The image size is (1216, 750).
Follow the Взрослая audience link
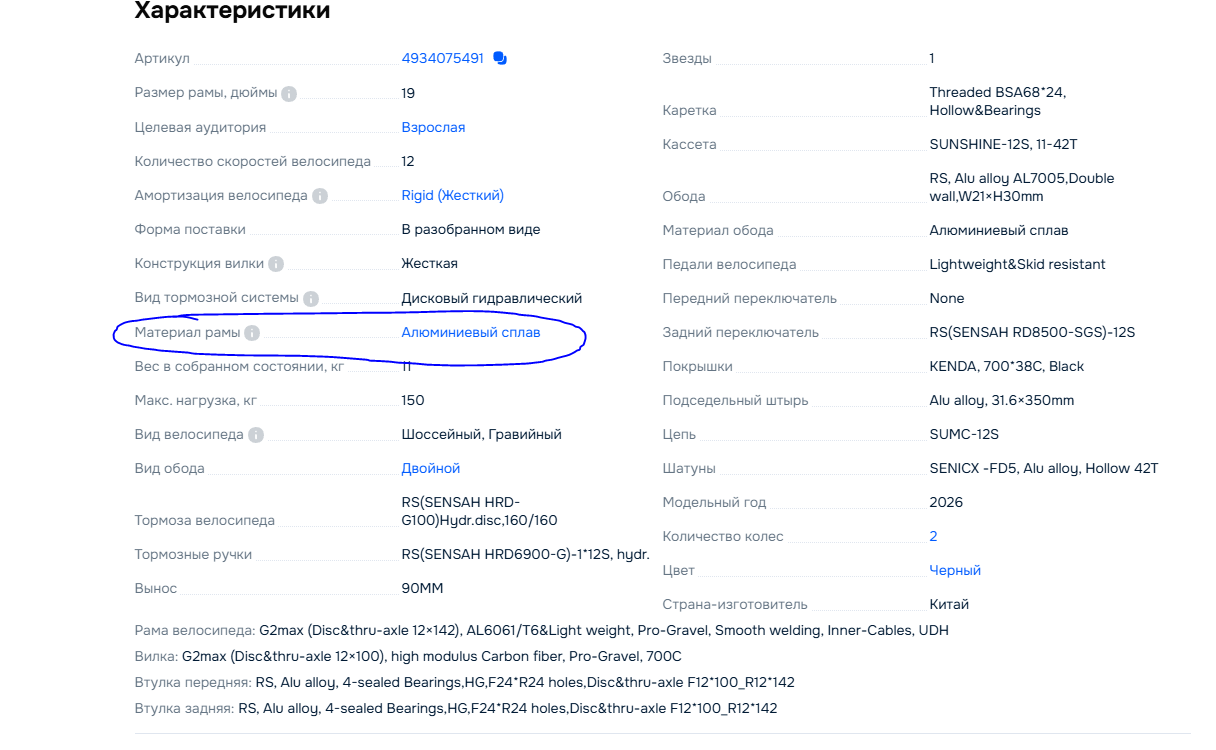coord(433,128)
